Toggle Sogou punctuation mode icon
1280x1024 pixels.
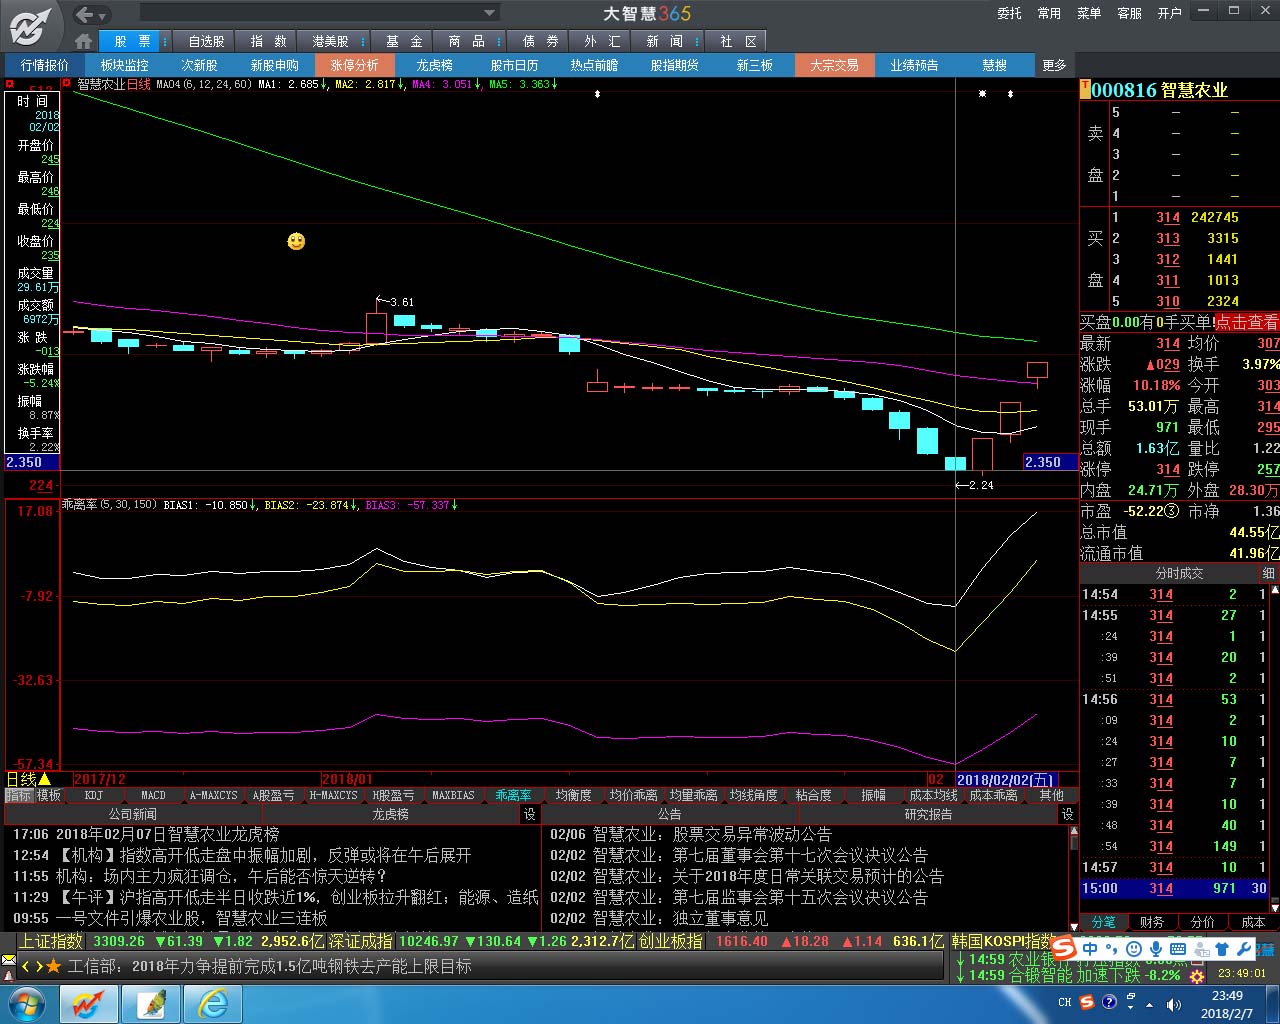click(1113, 949)
